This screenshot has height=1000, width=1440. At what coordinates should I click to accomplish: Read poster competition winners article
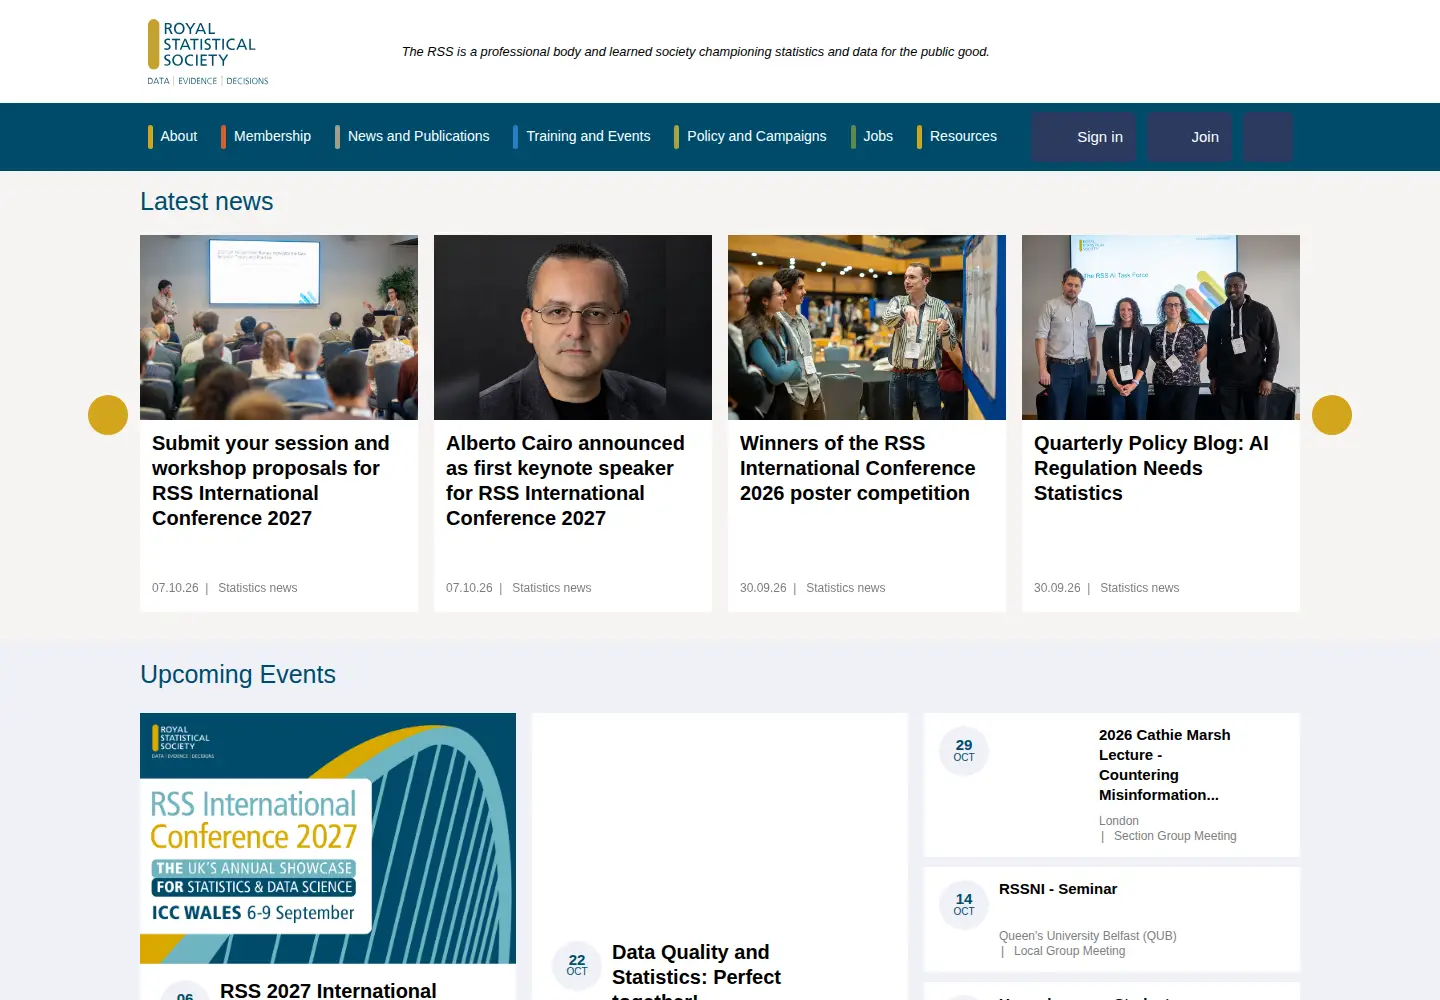click(857, 468)
